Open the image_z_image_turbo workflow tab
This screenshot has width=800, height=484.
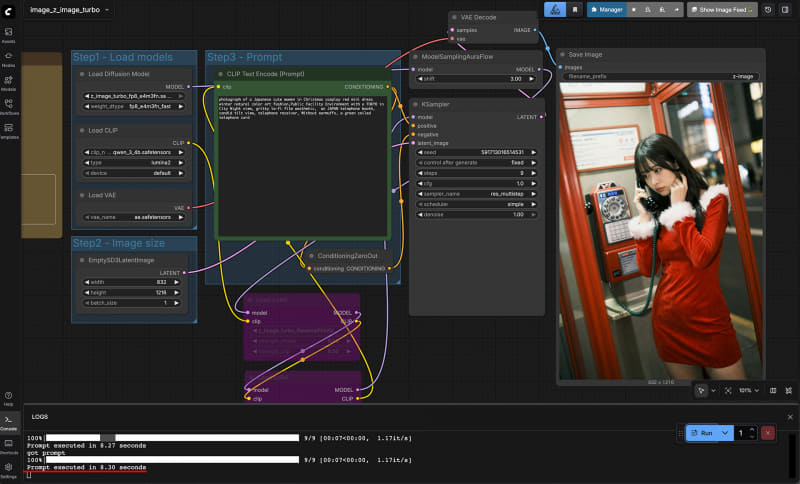tap(65, 10)
